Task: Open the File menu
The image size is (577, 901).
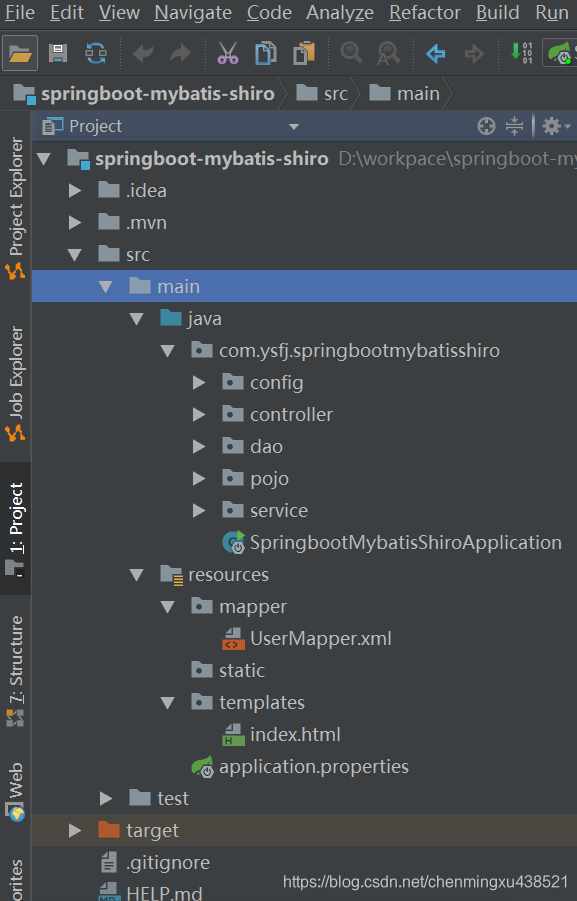Action: pos(20,13)
